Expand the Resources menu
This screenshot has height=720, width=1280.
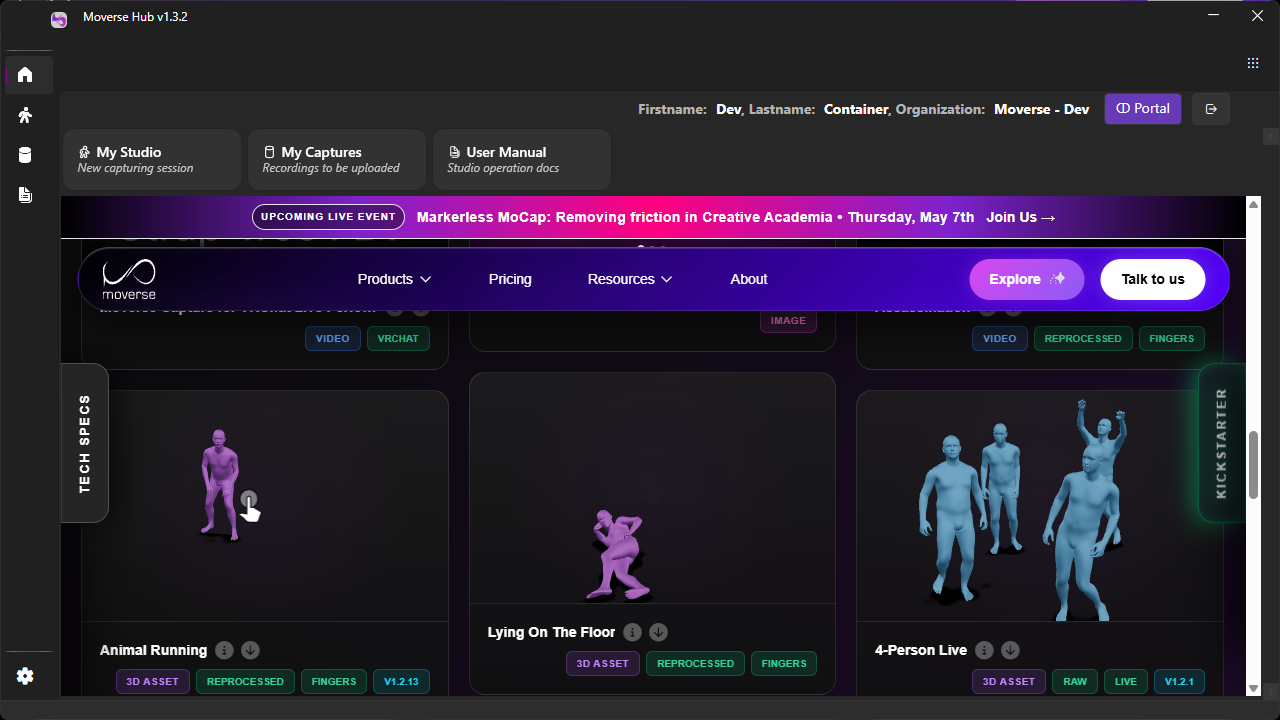(x=630, y=279)
